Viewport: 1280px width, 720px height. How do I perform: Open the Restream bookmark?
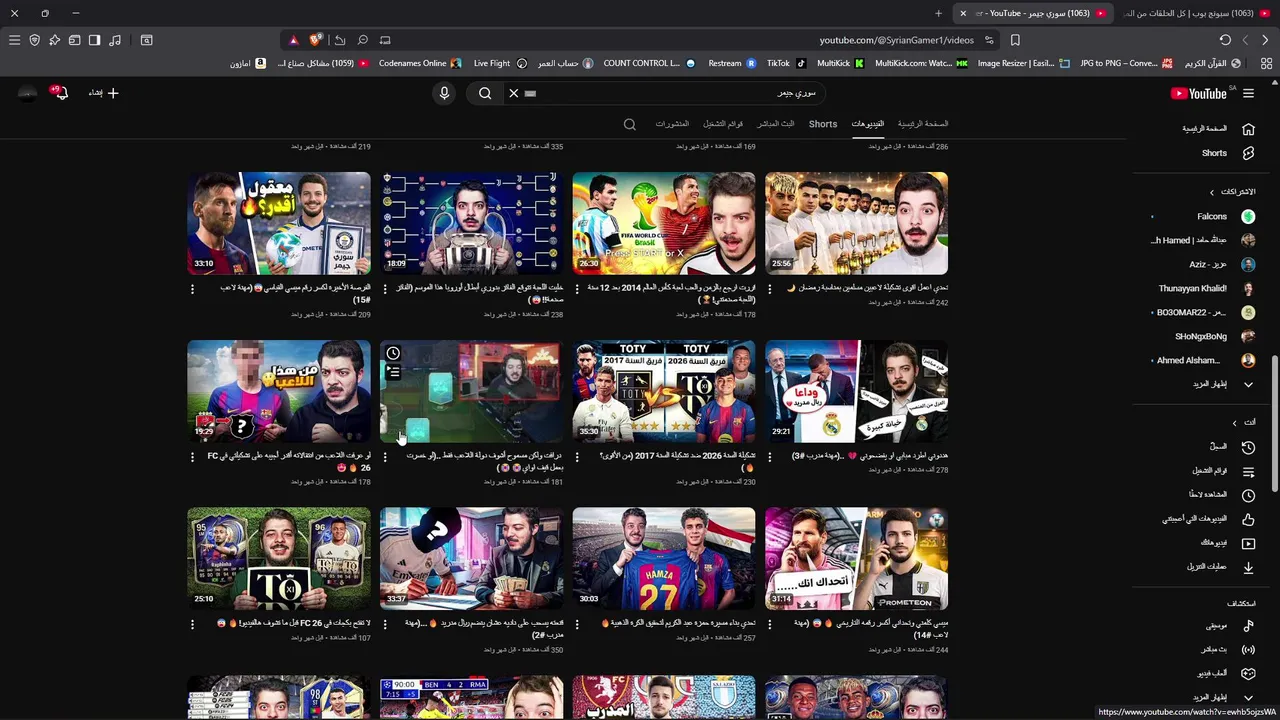pos(732,63)
